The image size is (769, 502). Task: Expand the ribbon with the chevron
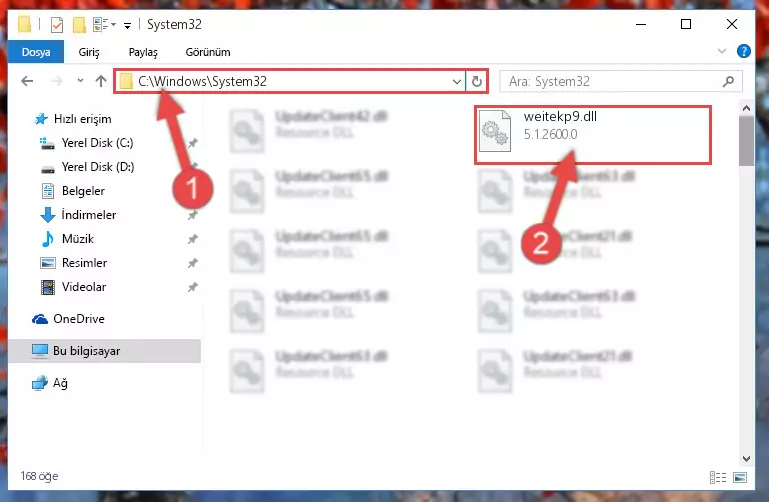[x=721, y=51]
